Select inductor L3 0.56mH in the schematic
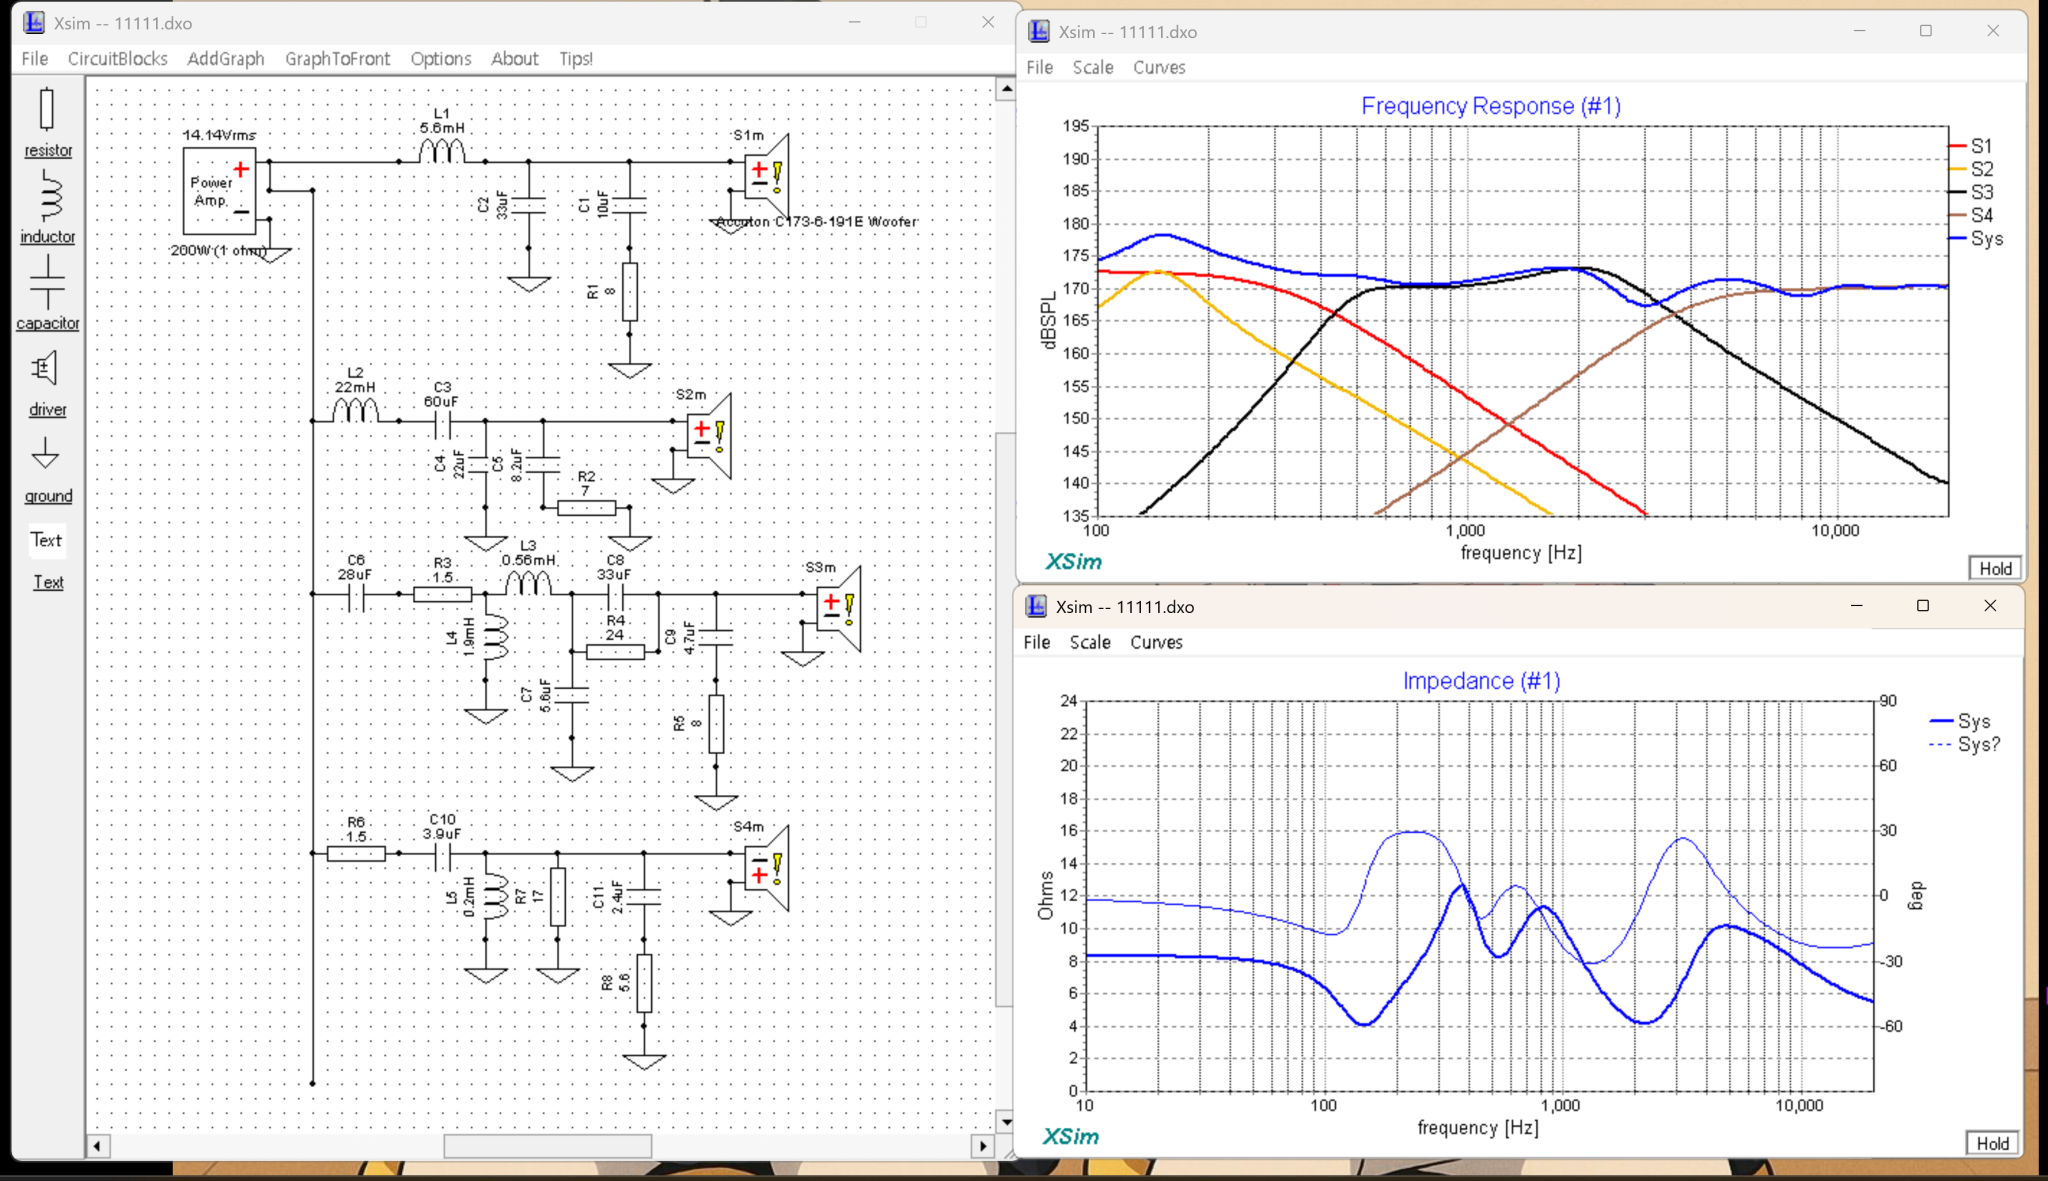Screen dimensions: 2048x1181 (527, 583)
